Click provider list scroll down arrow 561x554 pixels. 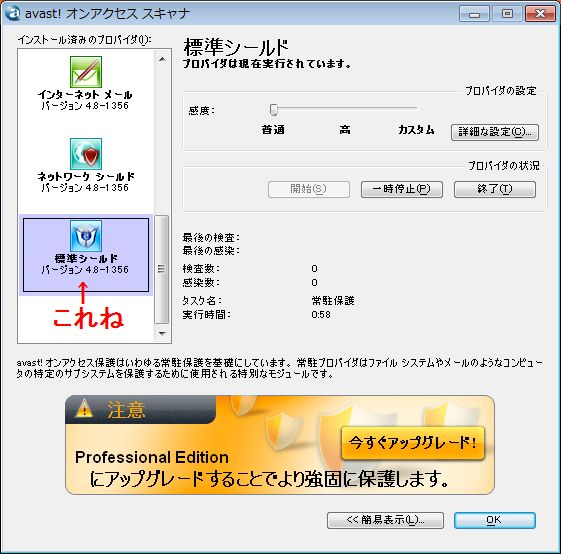(x=162, y=334)
